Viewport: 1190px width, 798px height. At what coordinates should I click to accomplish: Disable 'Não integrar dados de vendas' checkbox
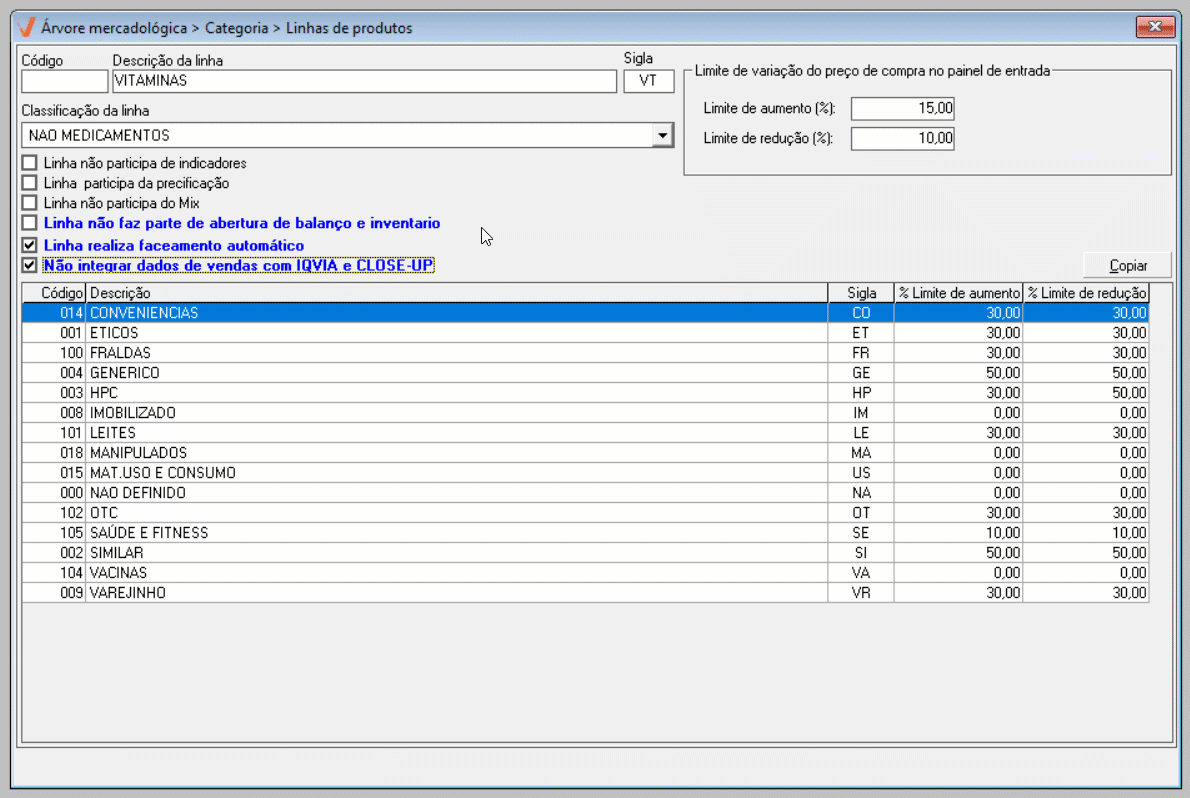click(30, 266)
